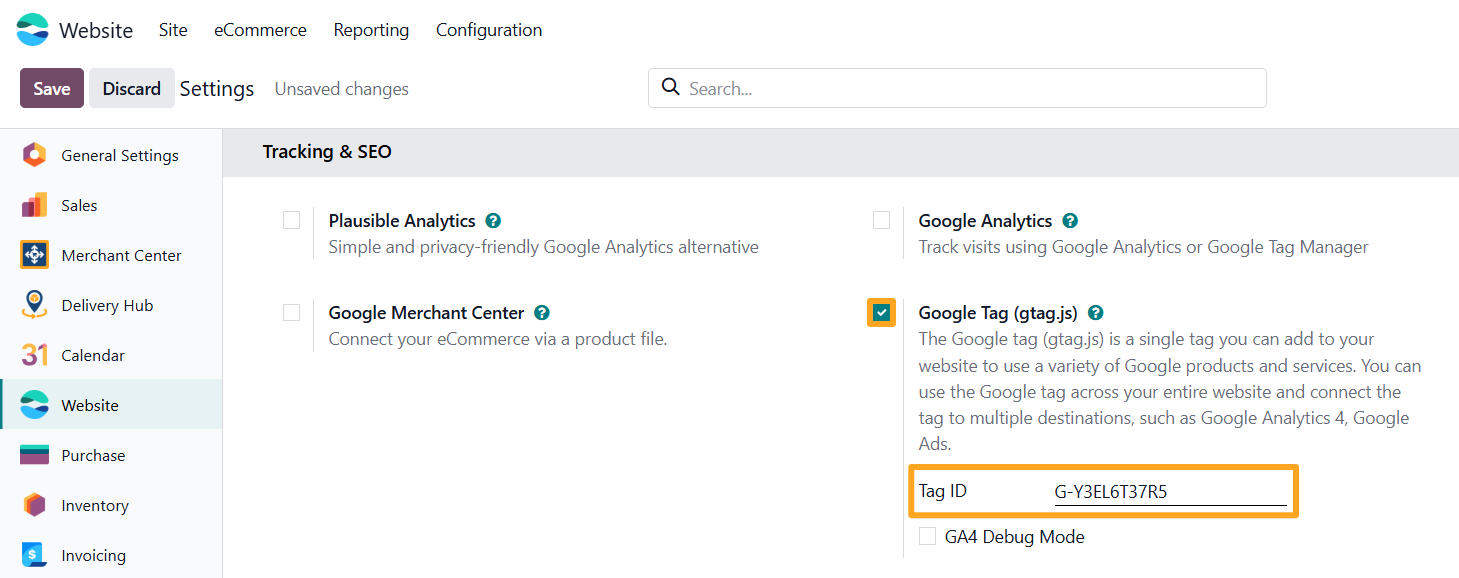Enable the Google Analytics checkbox
Screen dimensions: 1459x578
(881, 220)
